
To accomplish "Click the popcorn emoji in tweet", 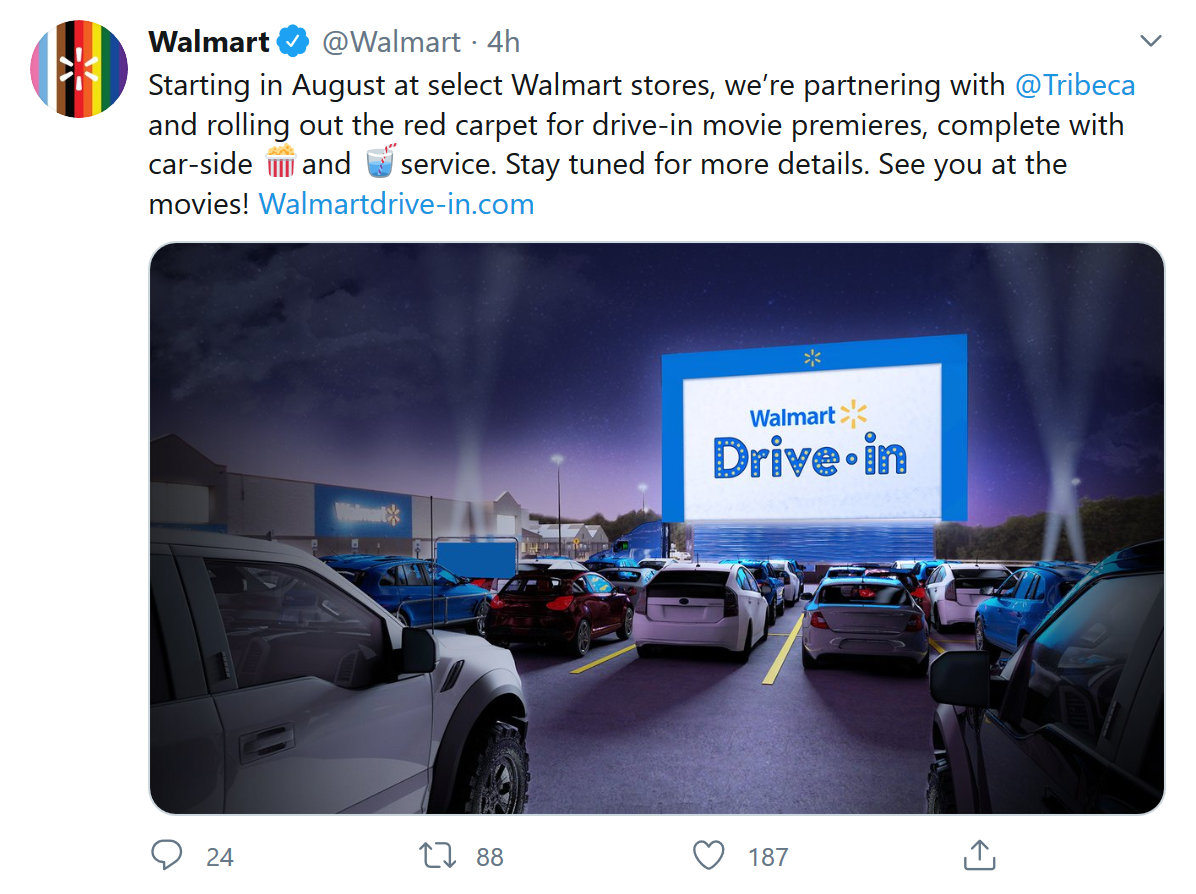I will tap(280, 162).
